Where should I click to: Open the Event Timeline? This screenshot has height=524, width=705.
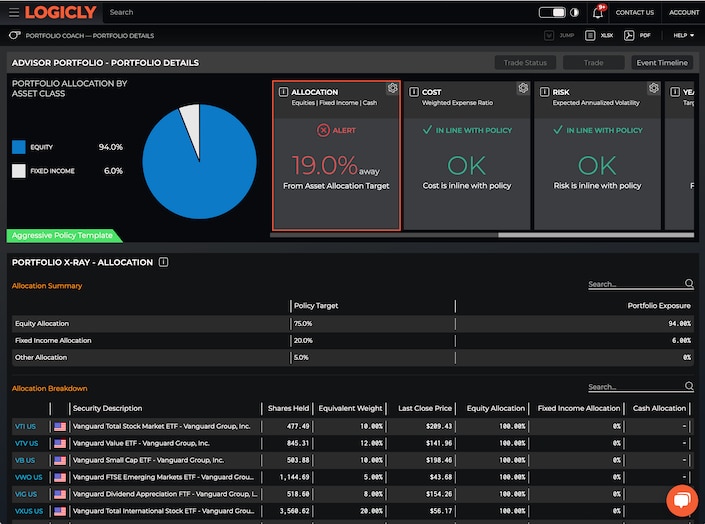(662, 63)
